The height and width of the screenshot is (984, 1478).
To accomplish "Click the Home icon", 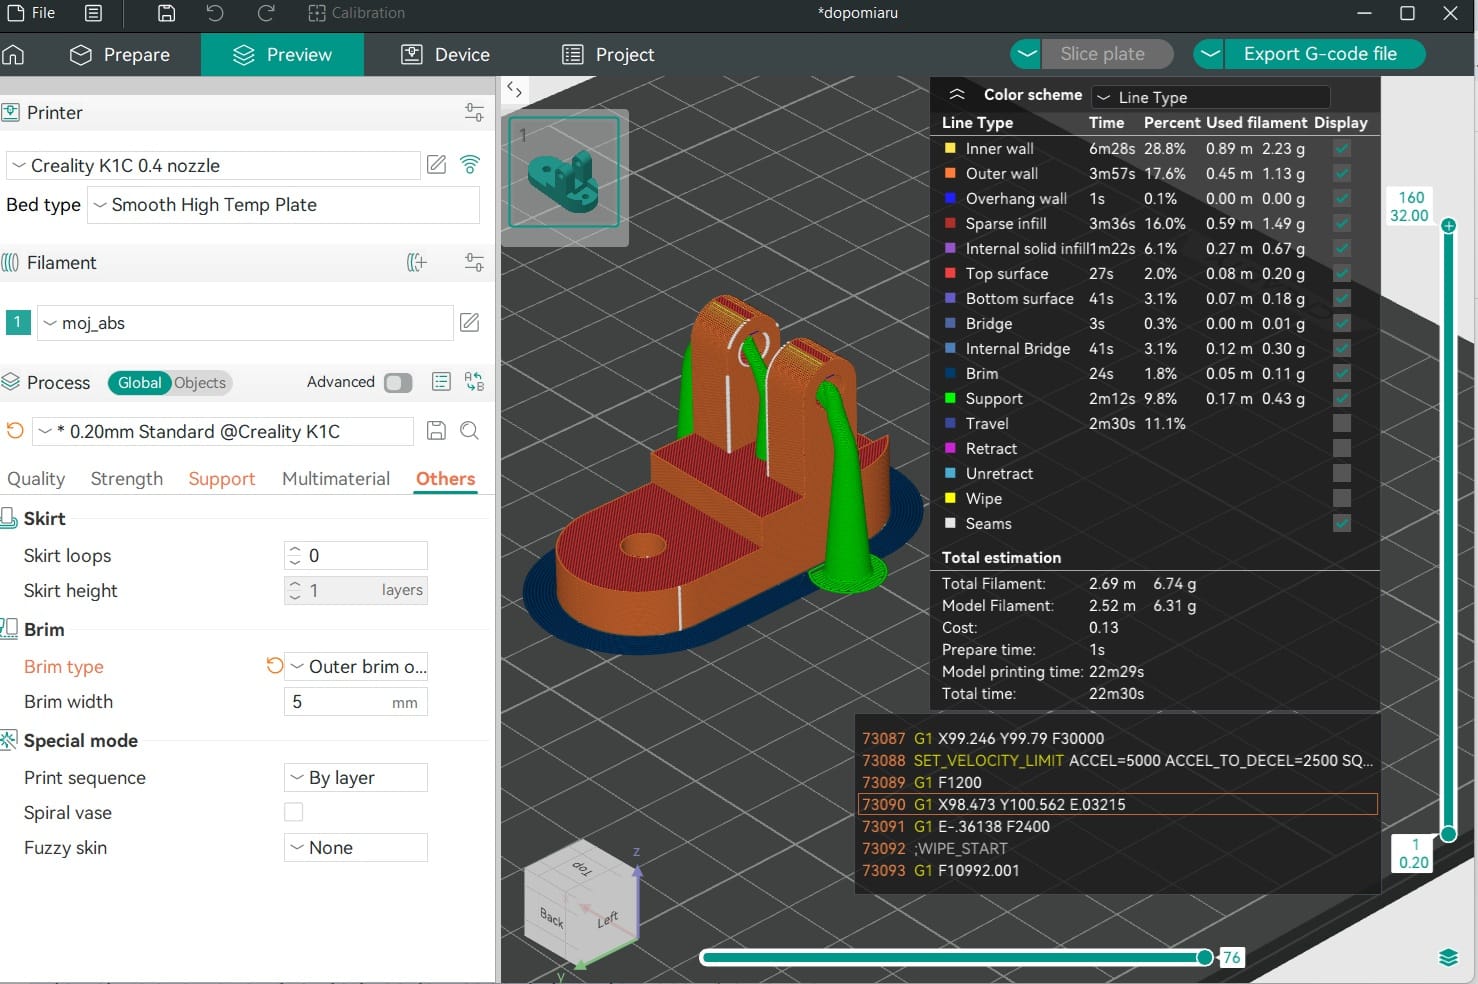I will (x=14, y=54).
